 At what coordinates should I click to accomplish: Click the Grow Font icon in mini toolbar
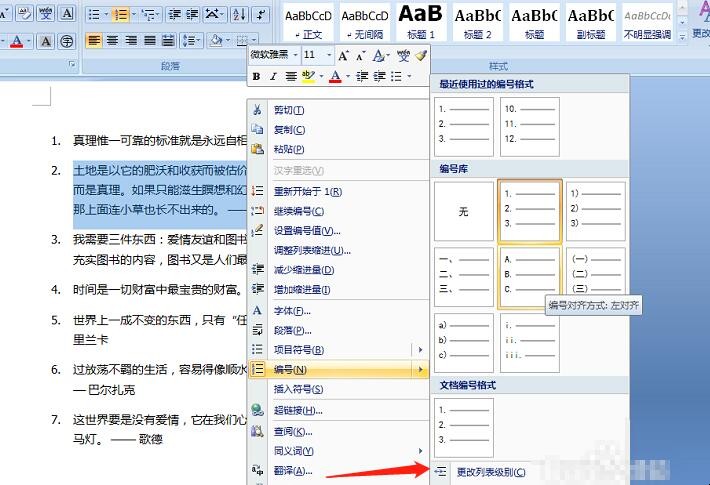click(x=344, y=56)
